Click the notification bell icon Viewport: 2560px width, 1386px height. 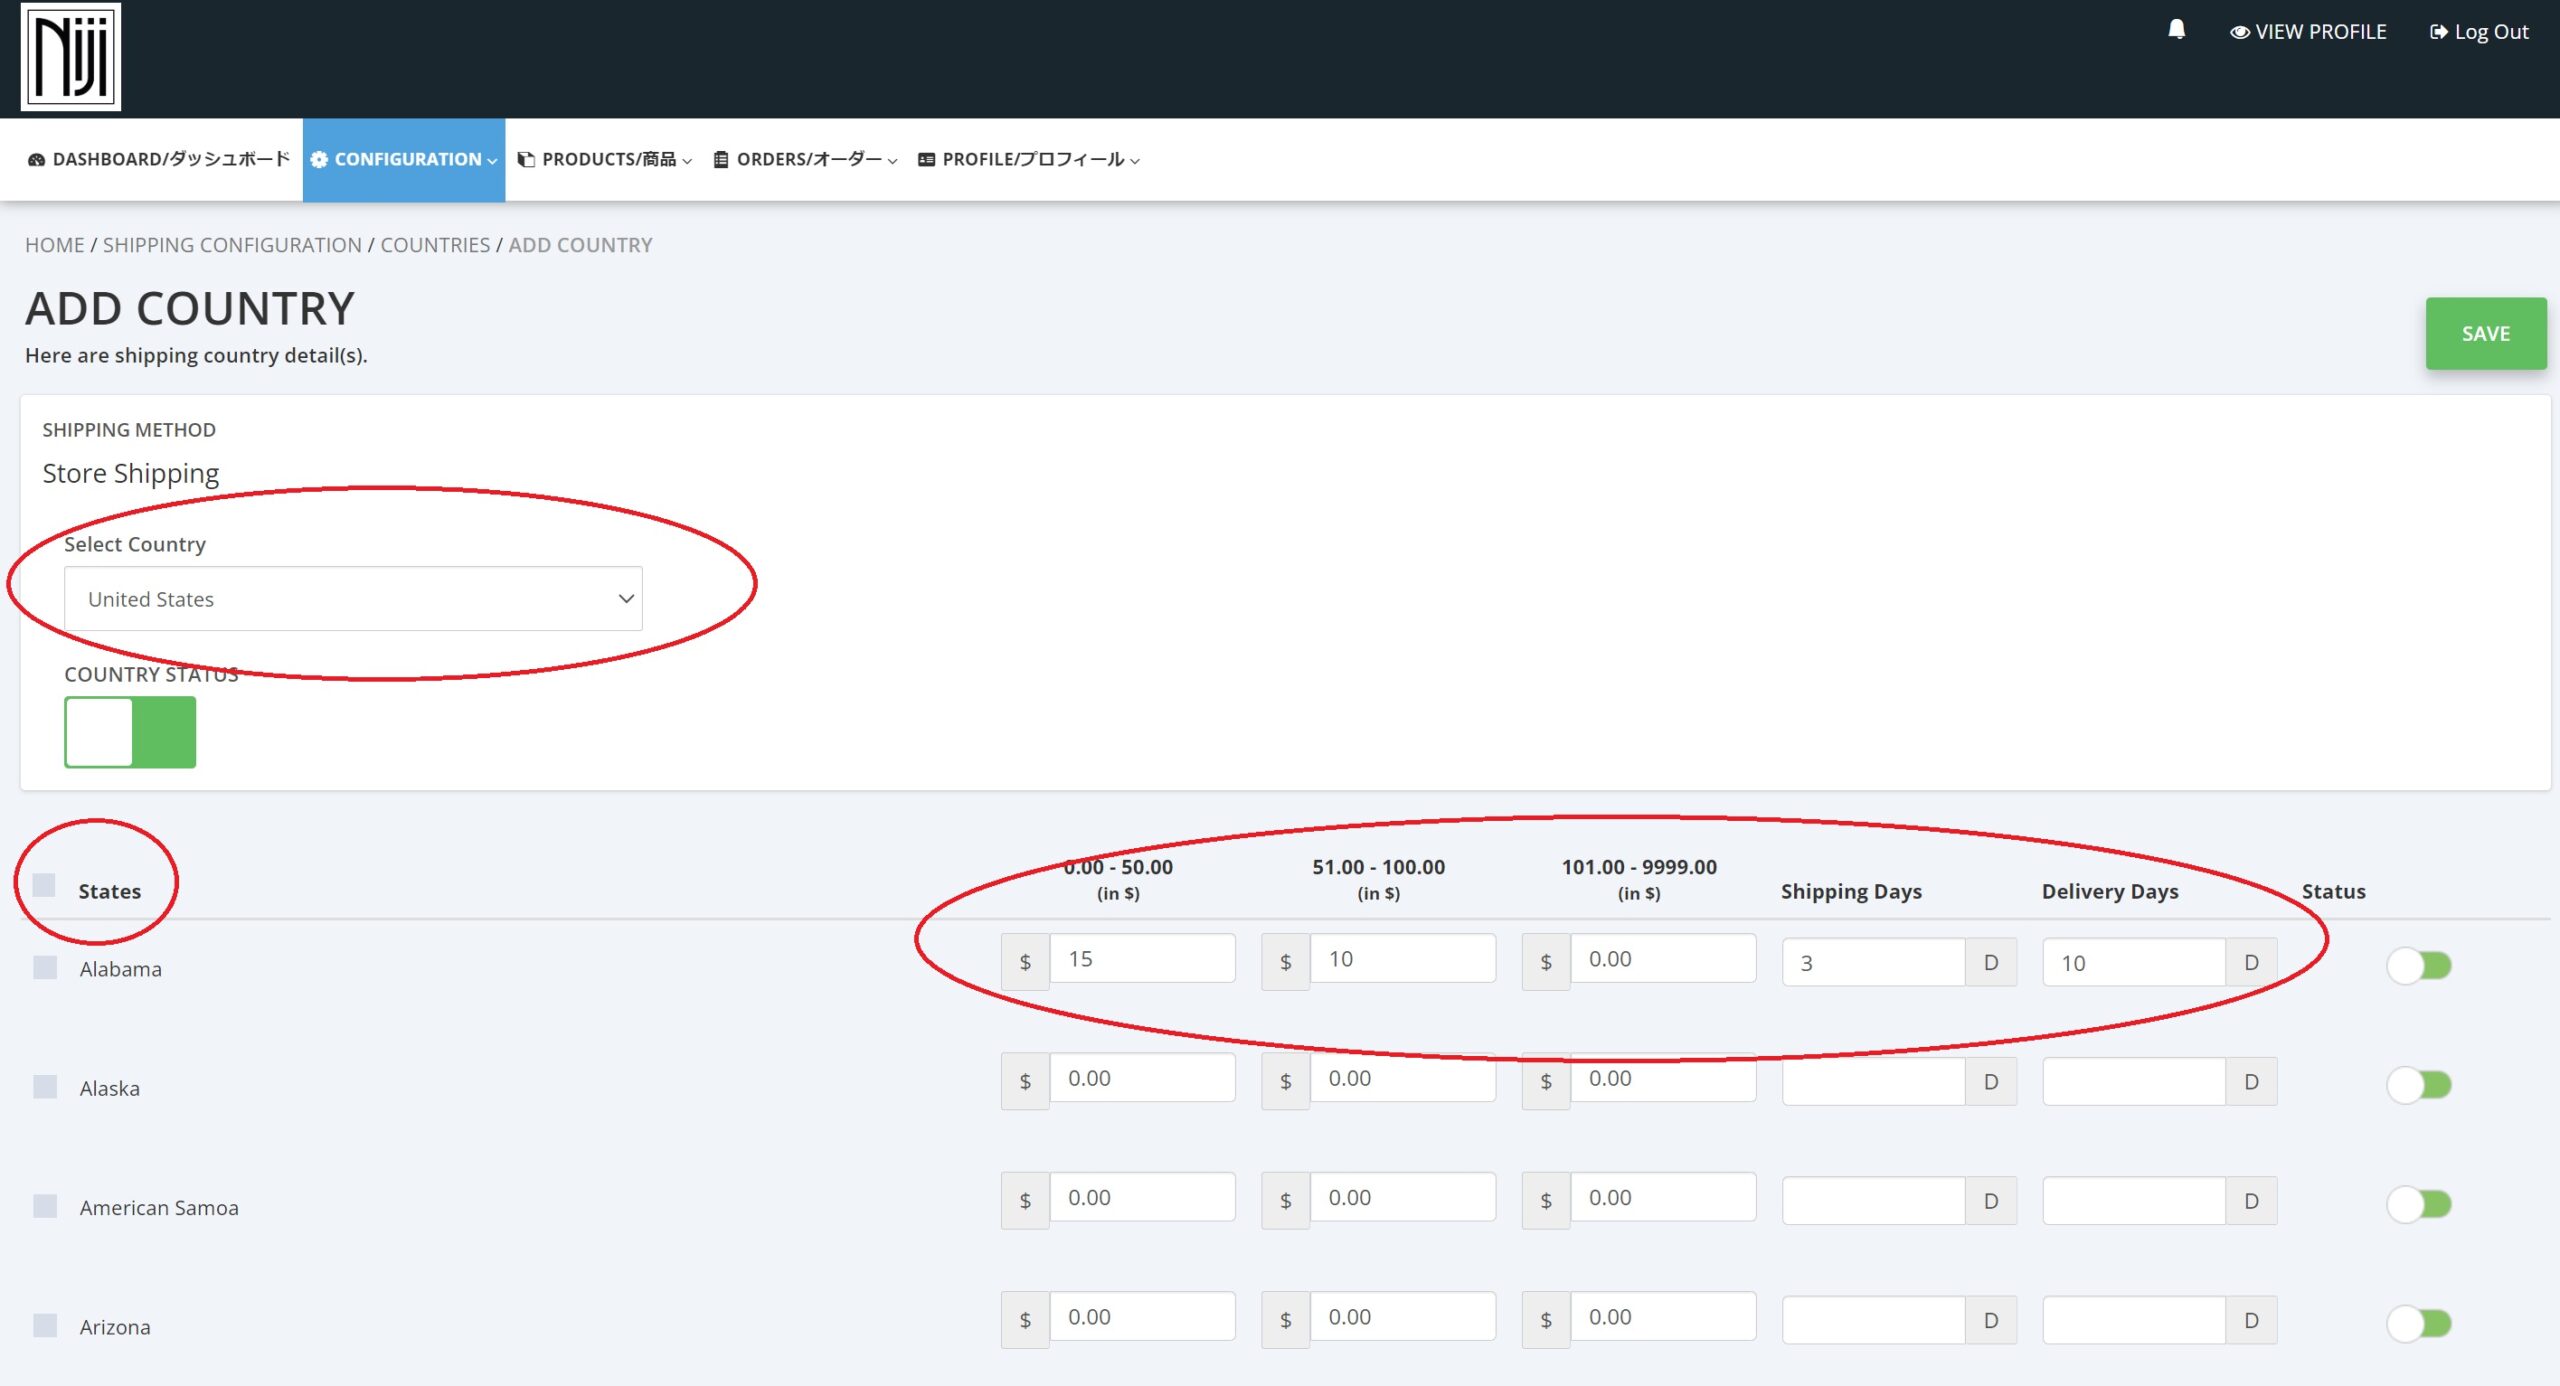tap(2176, 30)
